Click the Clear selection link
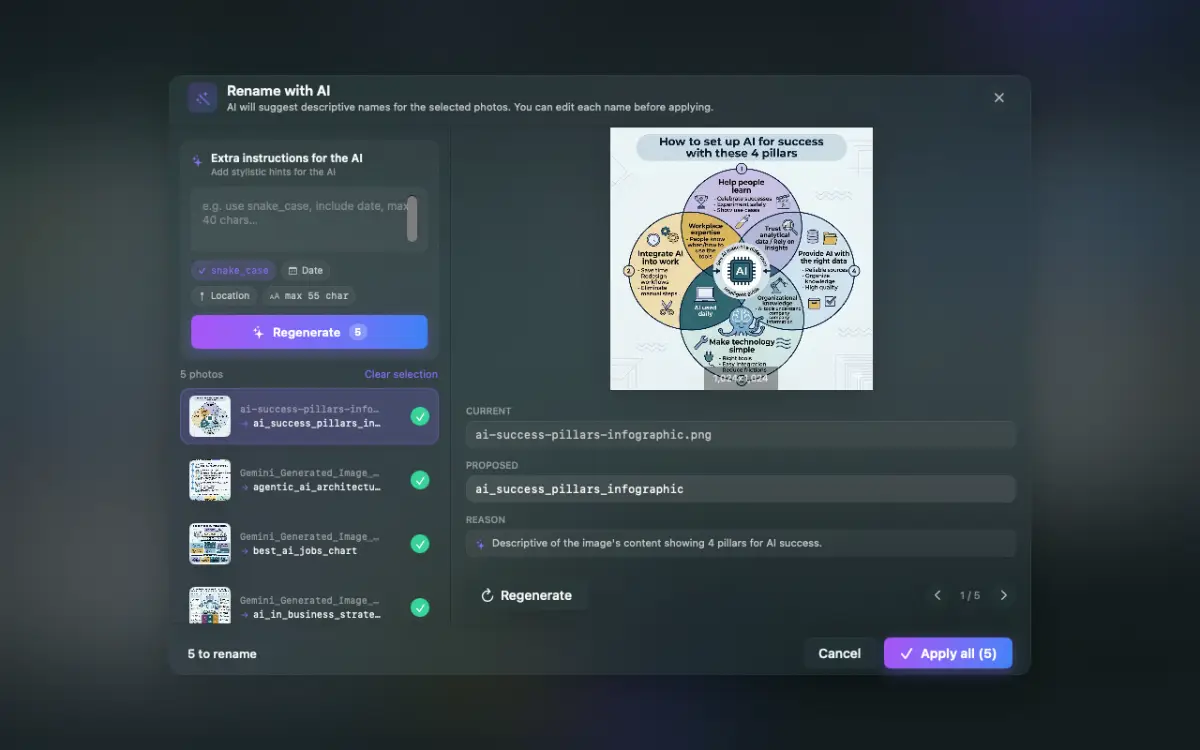Image resolution: width=1200 pixels, height=750 pixels. click(401, 374)
